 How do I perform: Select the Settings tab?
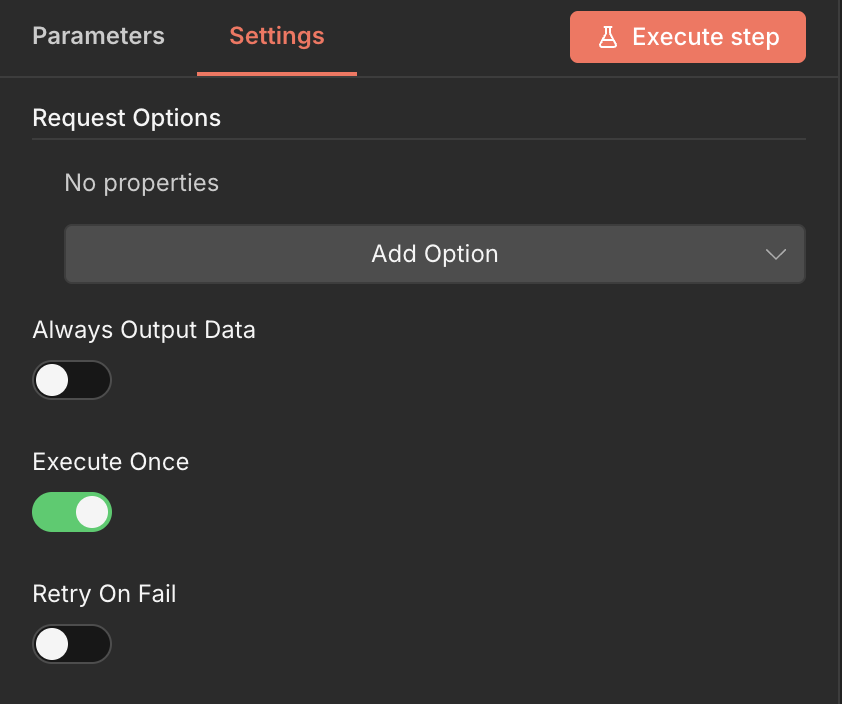click(x=277, y=36)
